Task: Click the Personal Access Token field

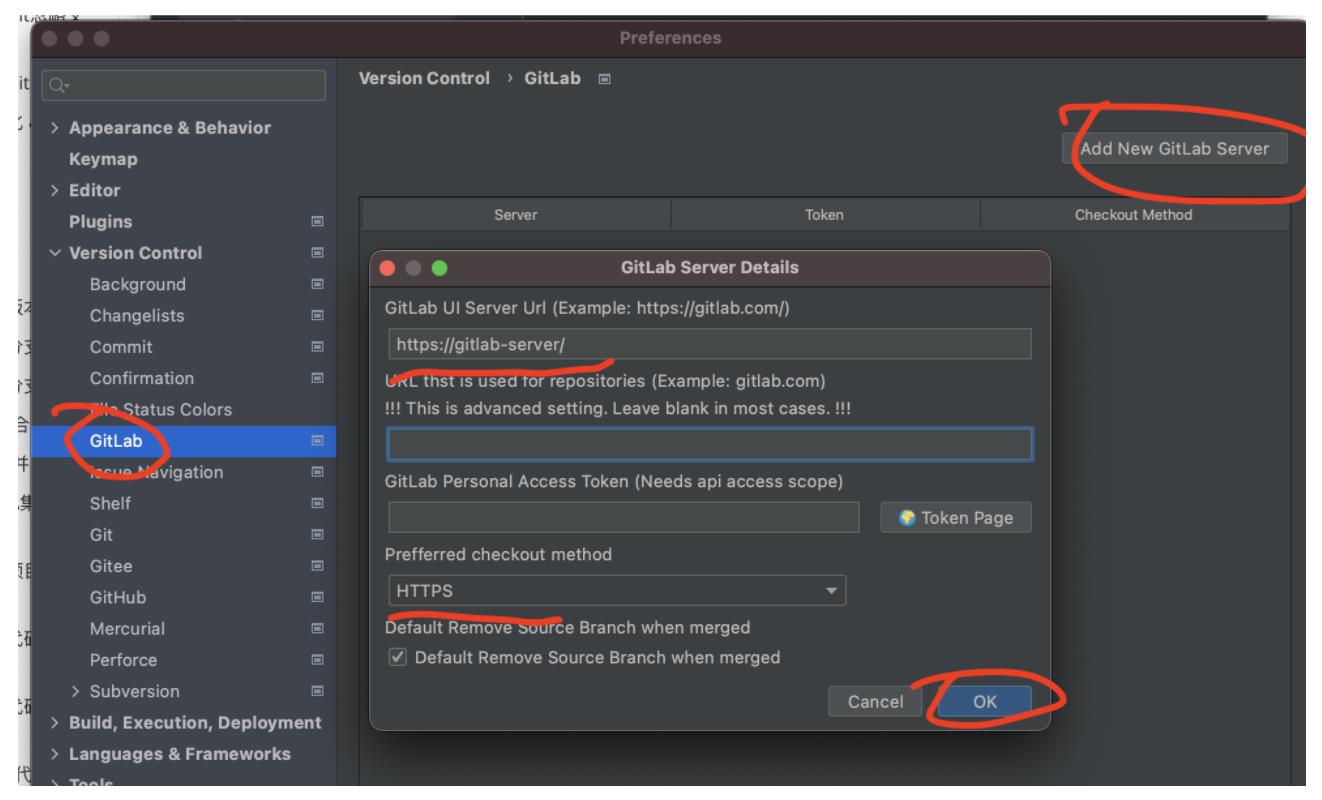Action: click(624, 518)
